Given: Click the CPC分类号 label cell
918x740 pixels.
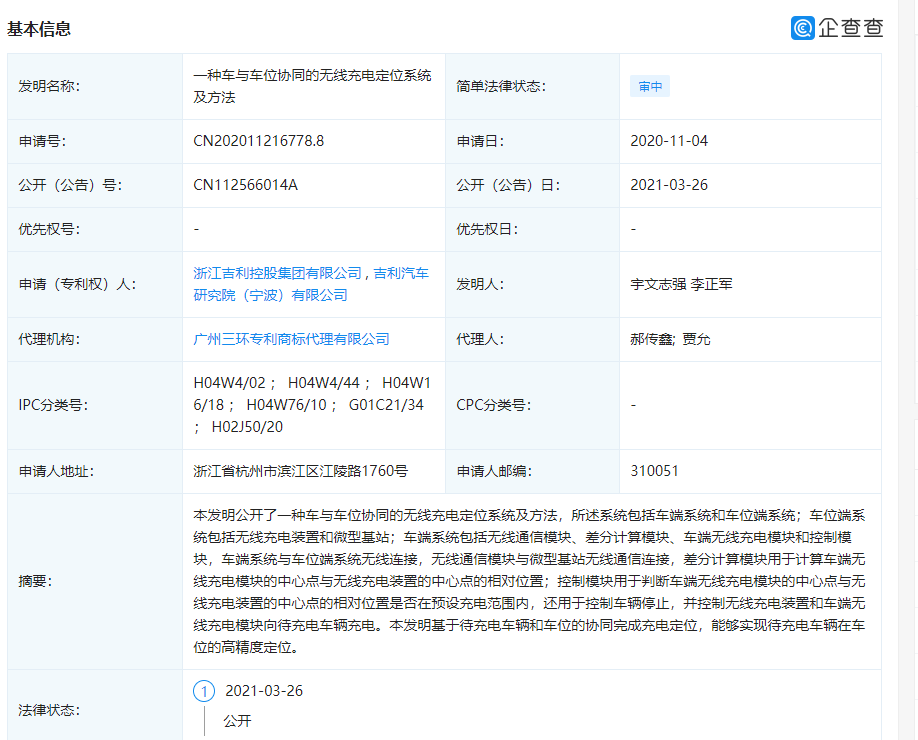Looking at the screenshot, I should [532, 405].
